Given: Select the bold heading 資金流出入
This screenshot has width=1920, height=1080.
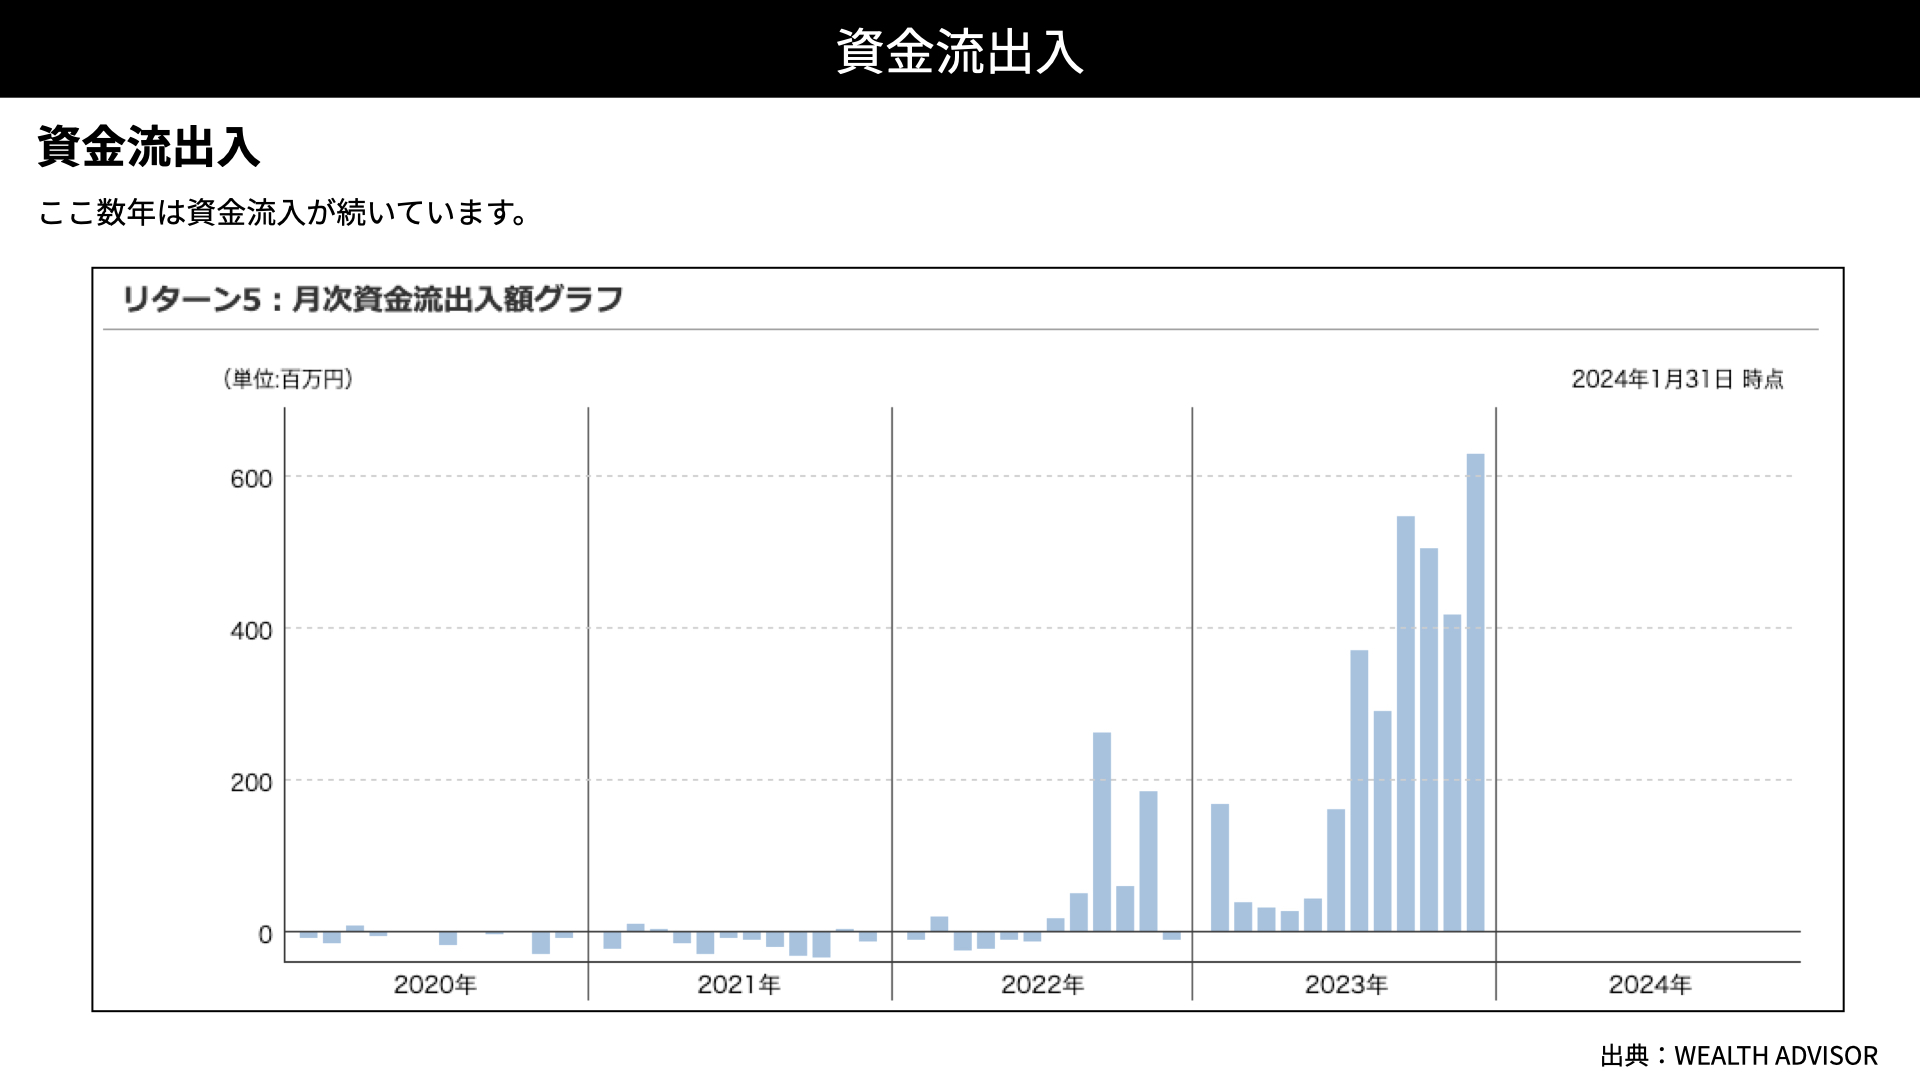Looking at the screenshot, I should [149, 147].
